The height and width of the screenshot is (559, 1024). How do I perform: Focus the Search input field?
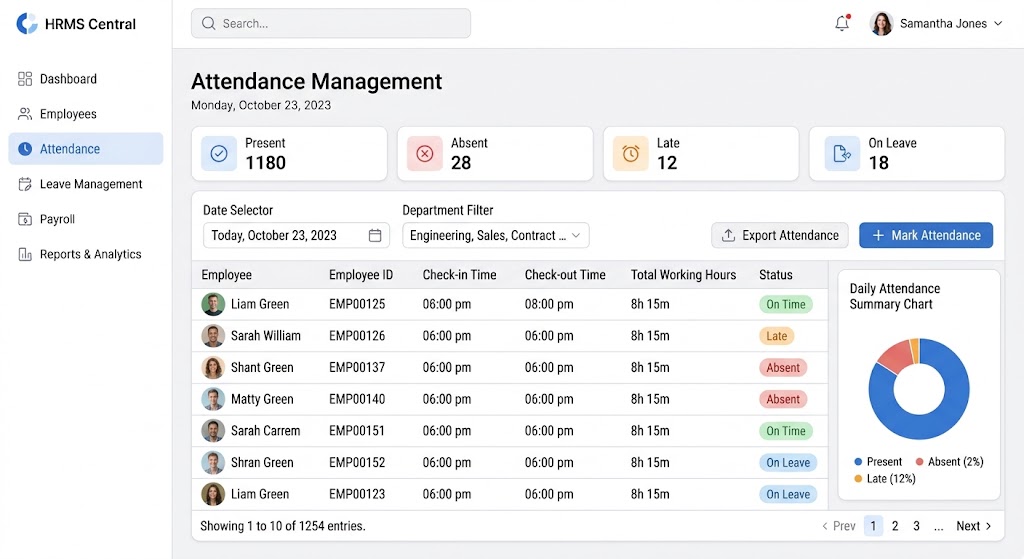330,24
